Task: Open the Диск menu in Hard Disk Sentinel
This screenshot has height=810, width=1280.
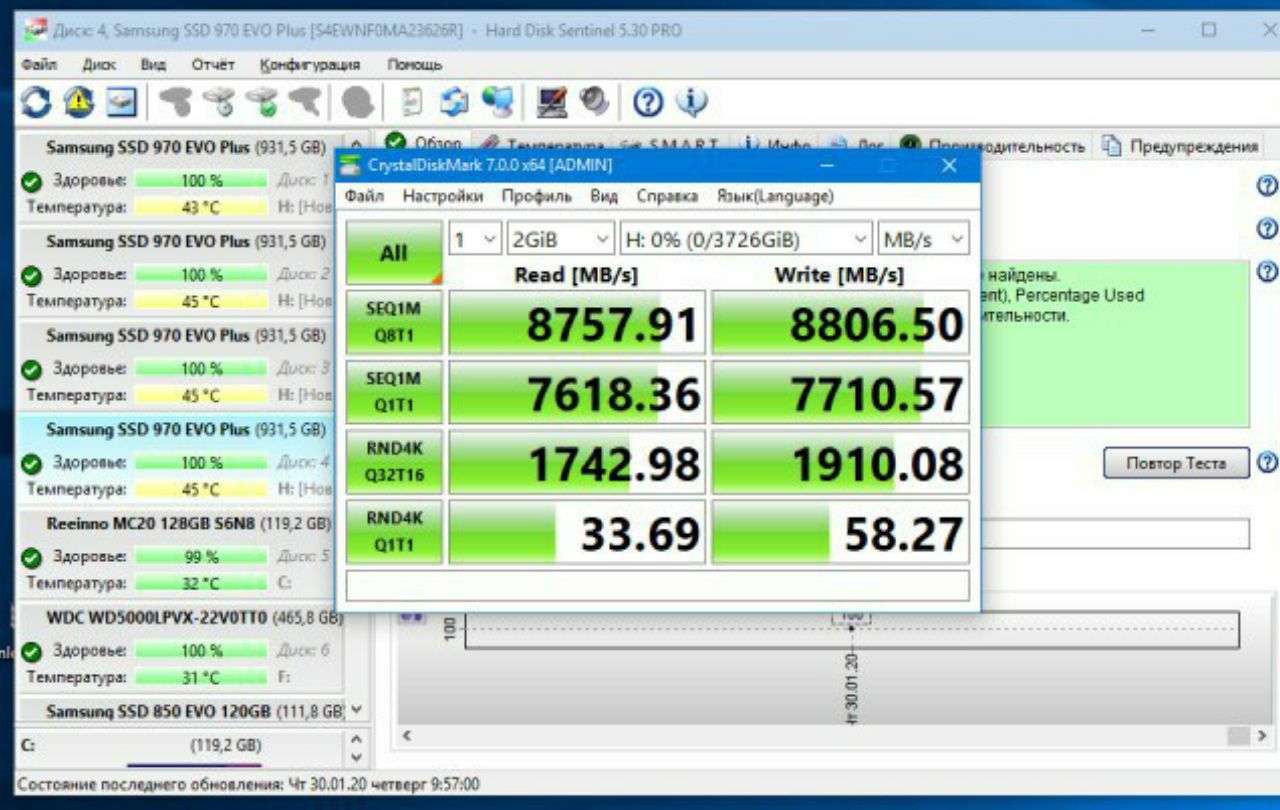Action: 99,65
